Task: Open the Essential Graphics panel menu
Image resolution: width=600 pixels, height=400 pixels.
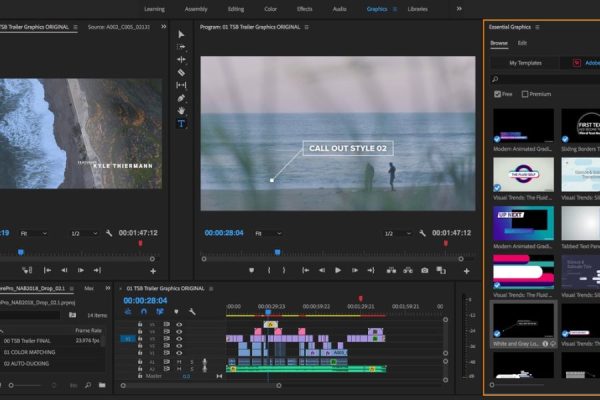Action: tap(538, 27)
